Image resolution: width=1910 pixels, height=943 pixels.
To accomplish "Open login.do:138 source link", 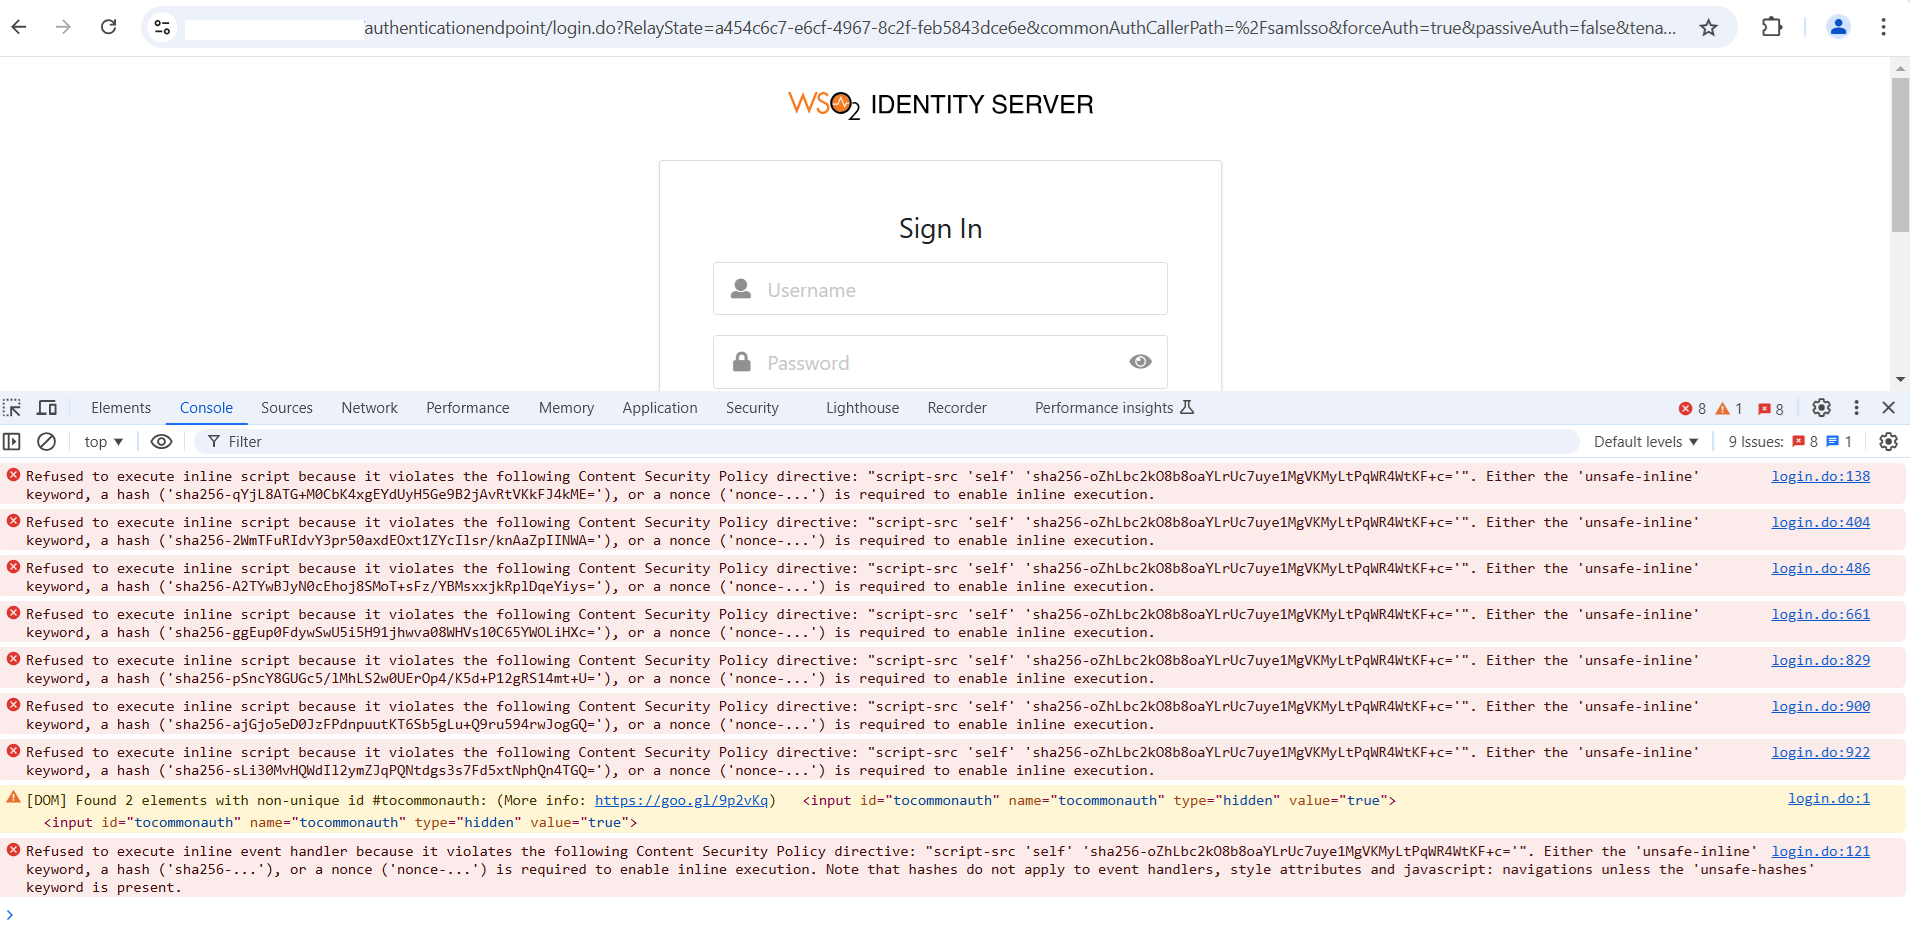I will tap(1819, 476).
